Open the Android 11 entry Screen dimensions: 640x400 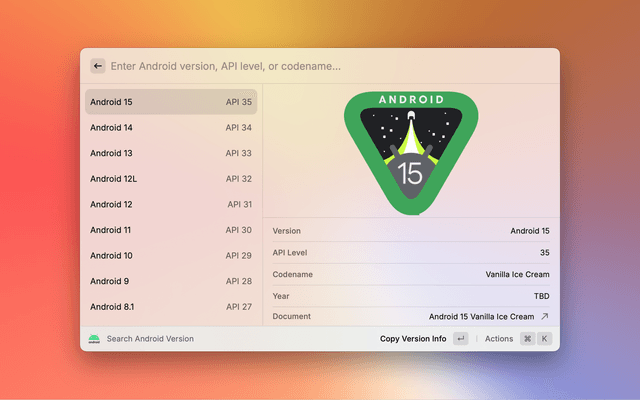[170, 230]
